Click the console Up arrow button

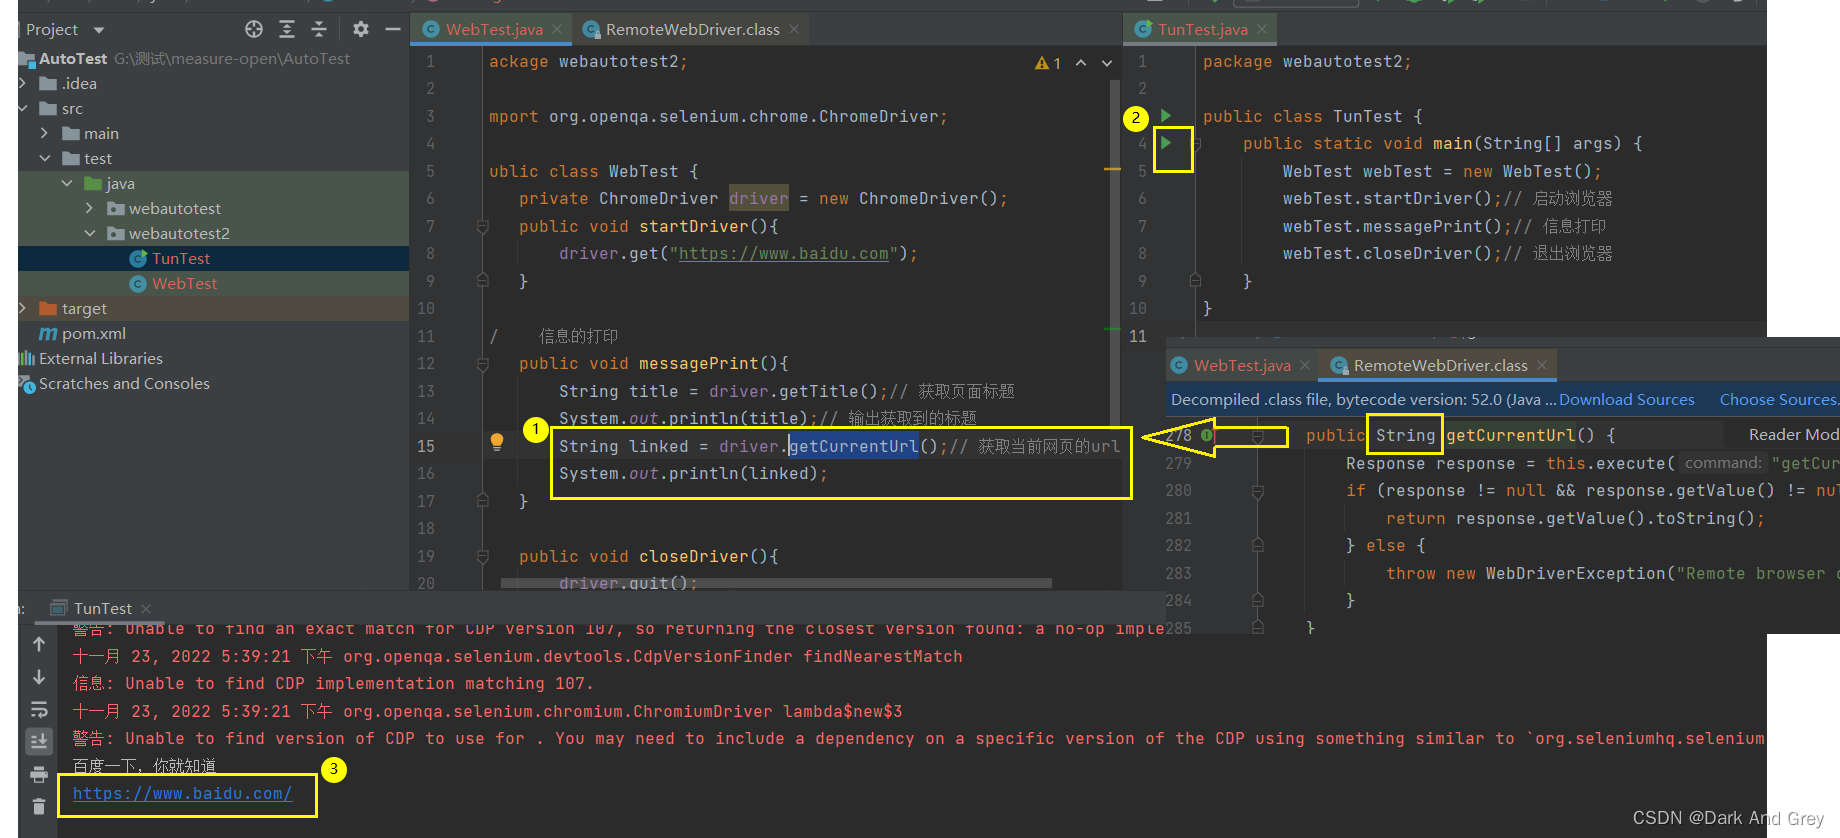coord(39,644)
